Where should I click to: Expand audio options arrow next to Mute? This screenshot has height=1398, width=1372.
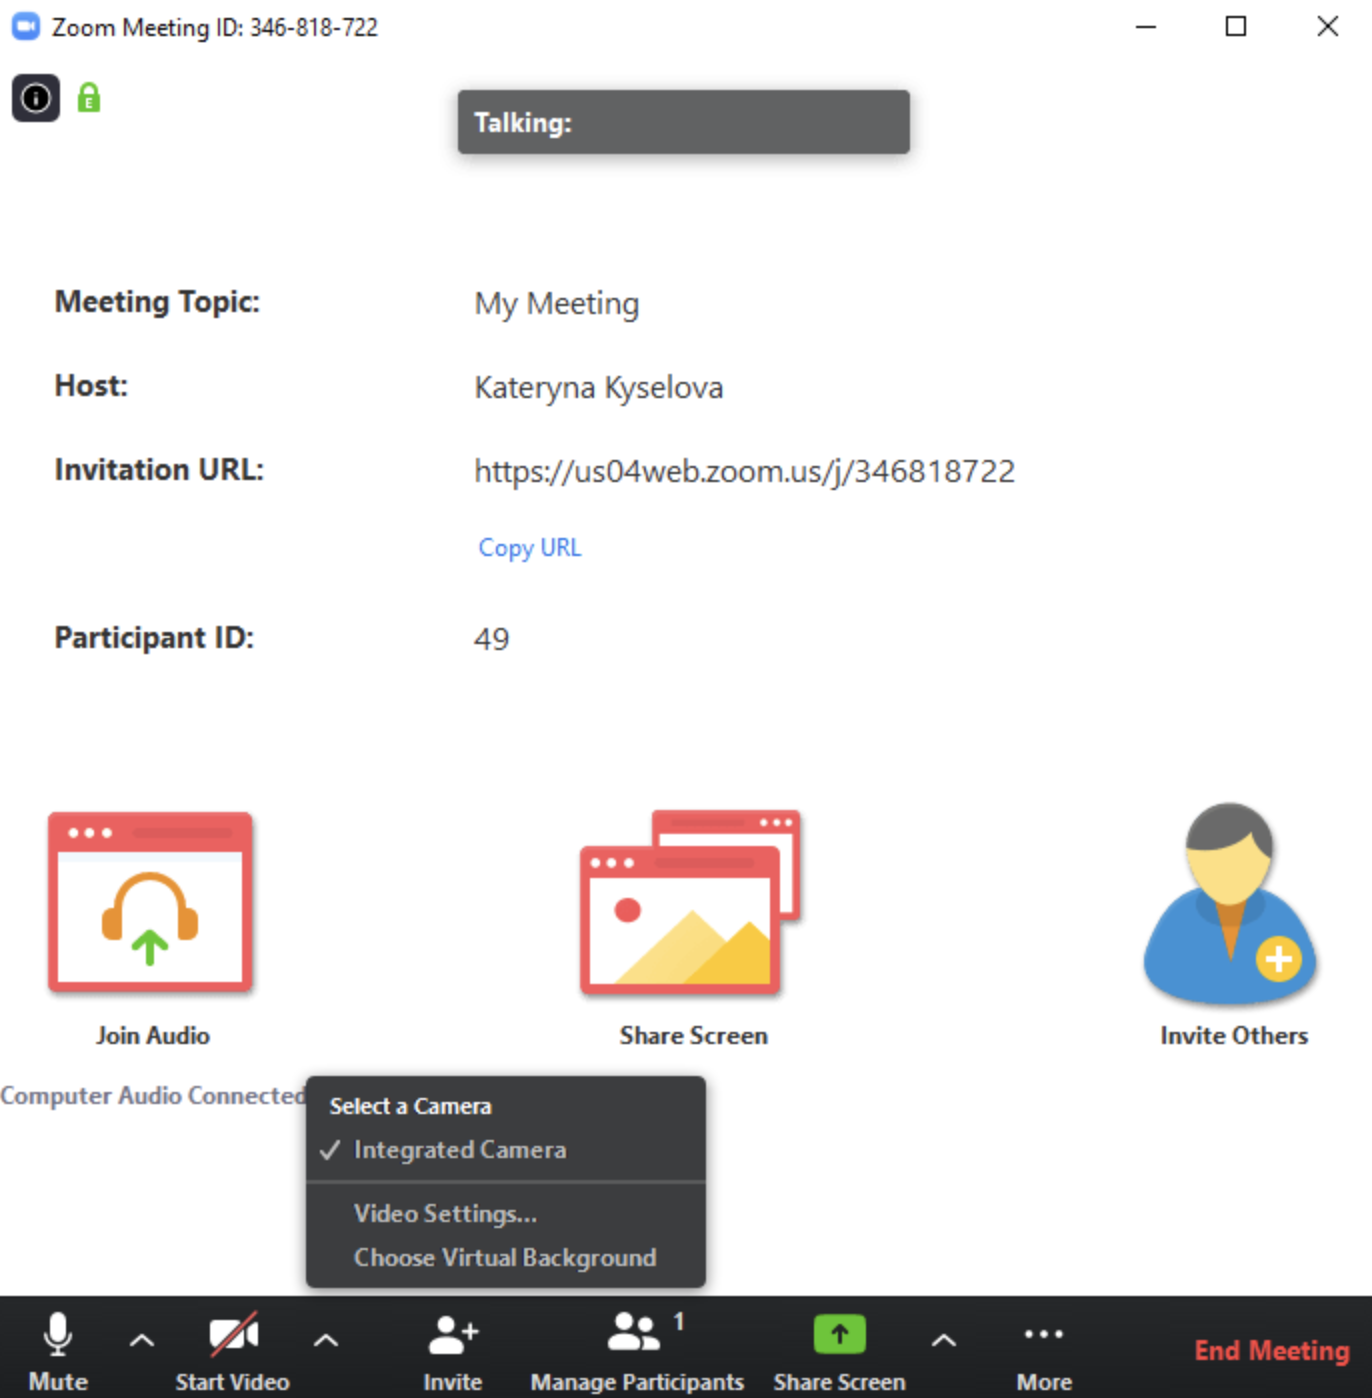click(142, 1340)
